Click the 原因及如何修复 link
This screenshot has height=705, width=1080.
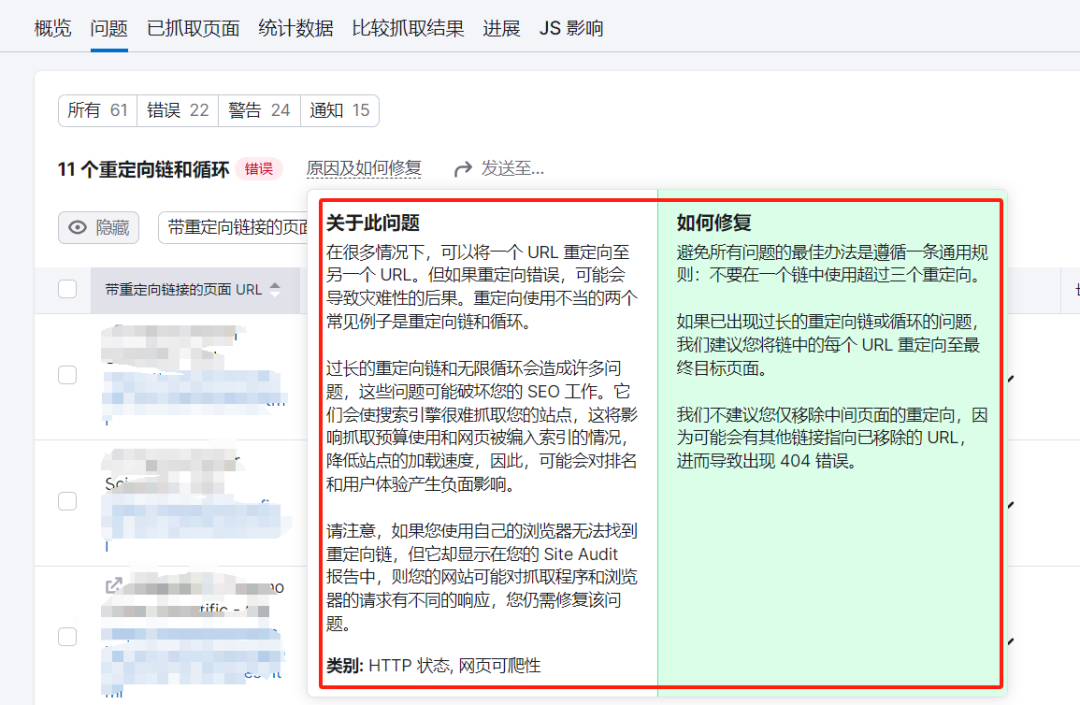[364, 169]
